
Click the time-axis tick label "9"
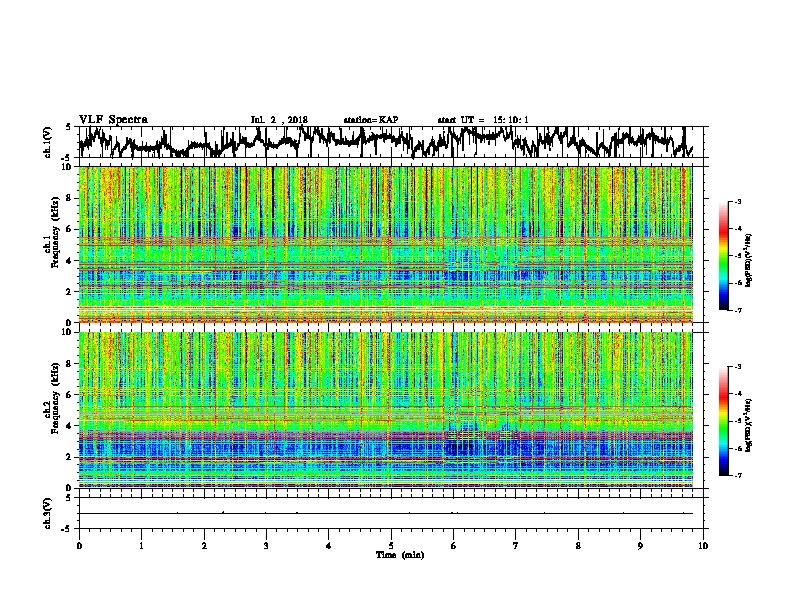pos(640,546)
